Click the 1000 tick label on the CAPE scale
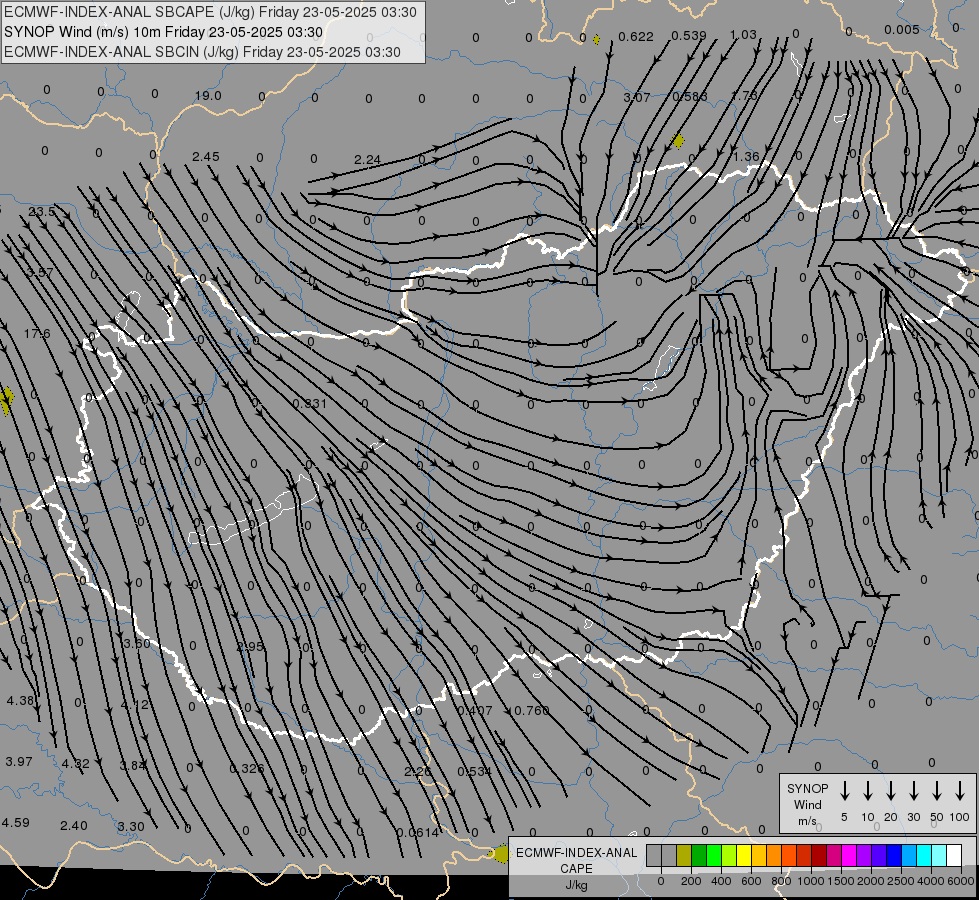The image size is (979, 900). coord(810,881)
